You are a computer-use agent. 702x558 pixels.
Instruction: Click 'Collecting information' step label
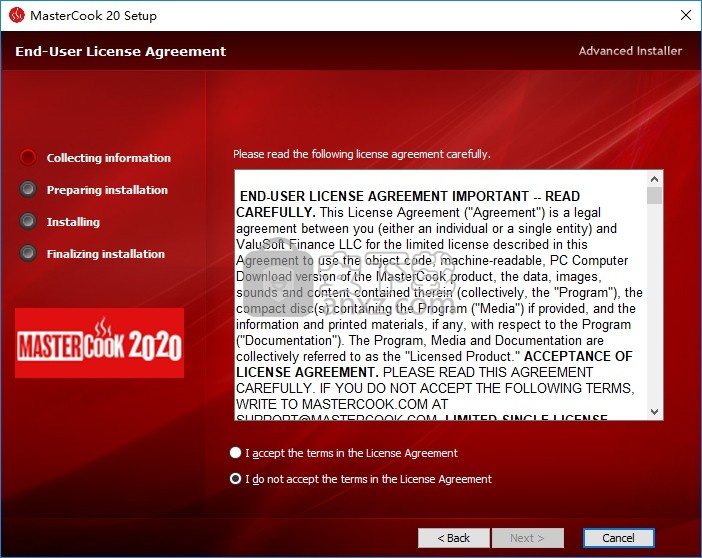(109, 158)
